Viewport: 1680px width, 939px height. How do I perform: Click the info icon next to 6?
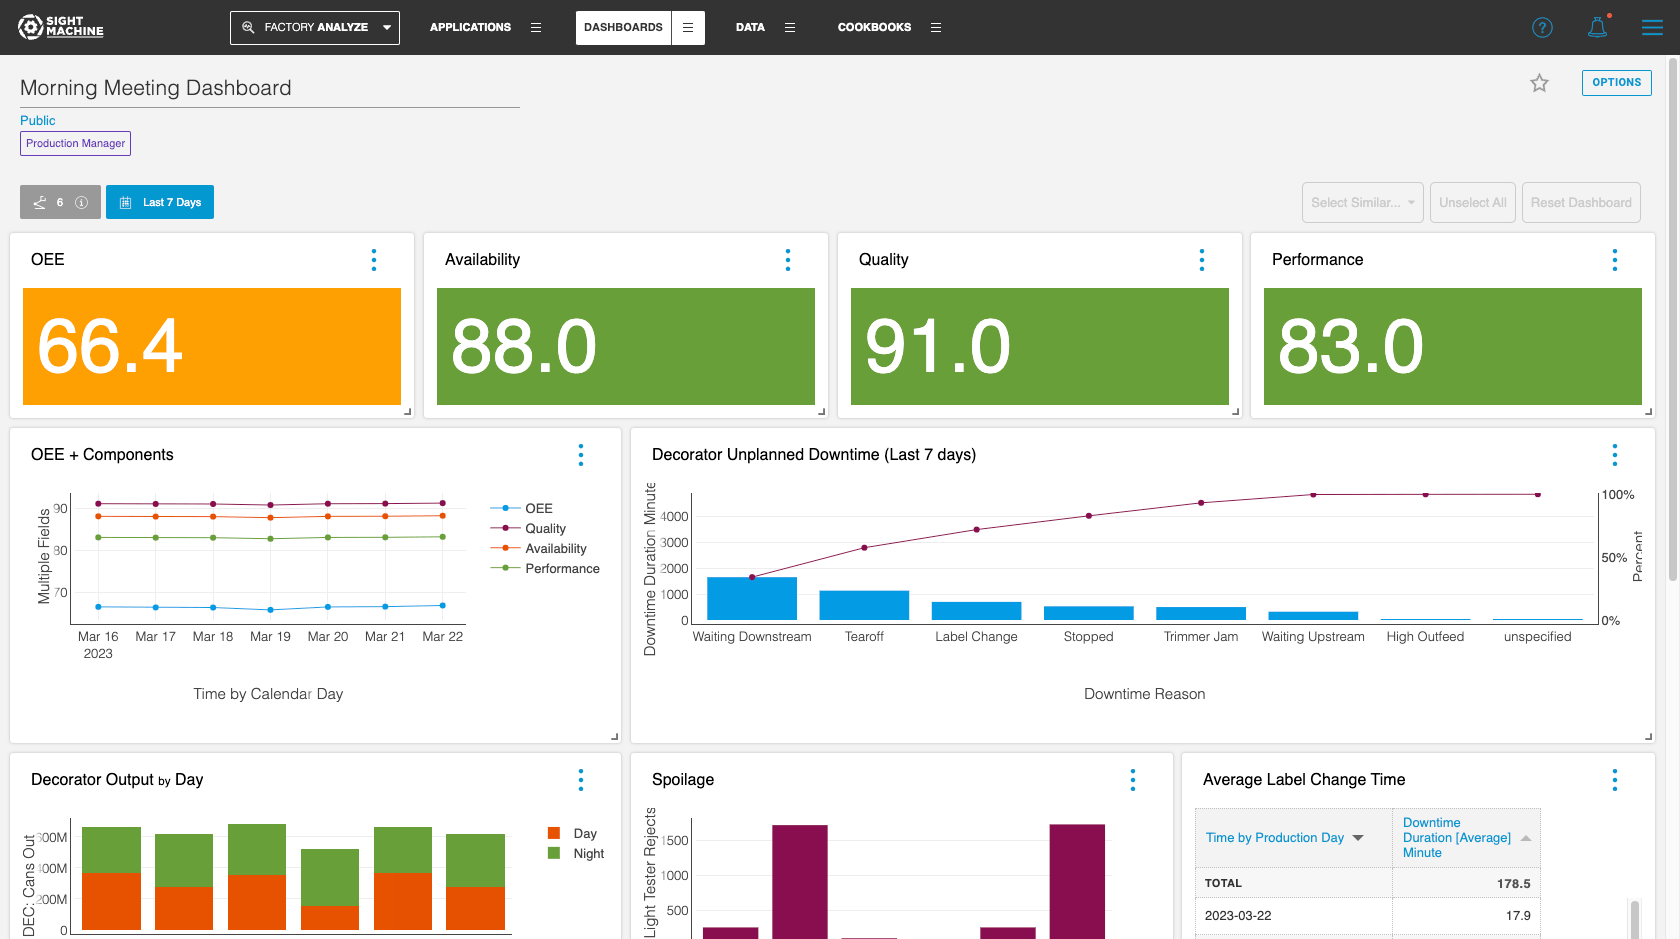tap(82, 202)
